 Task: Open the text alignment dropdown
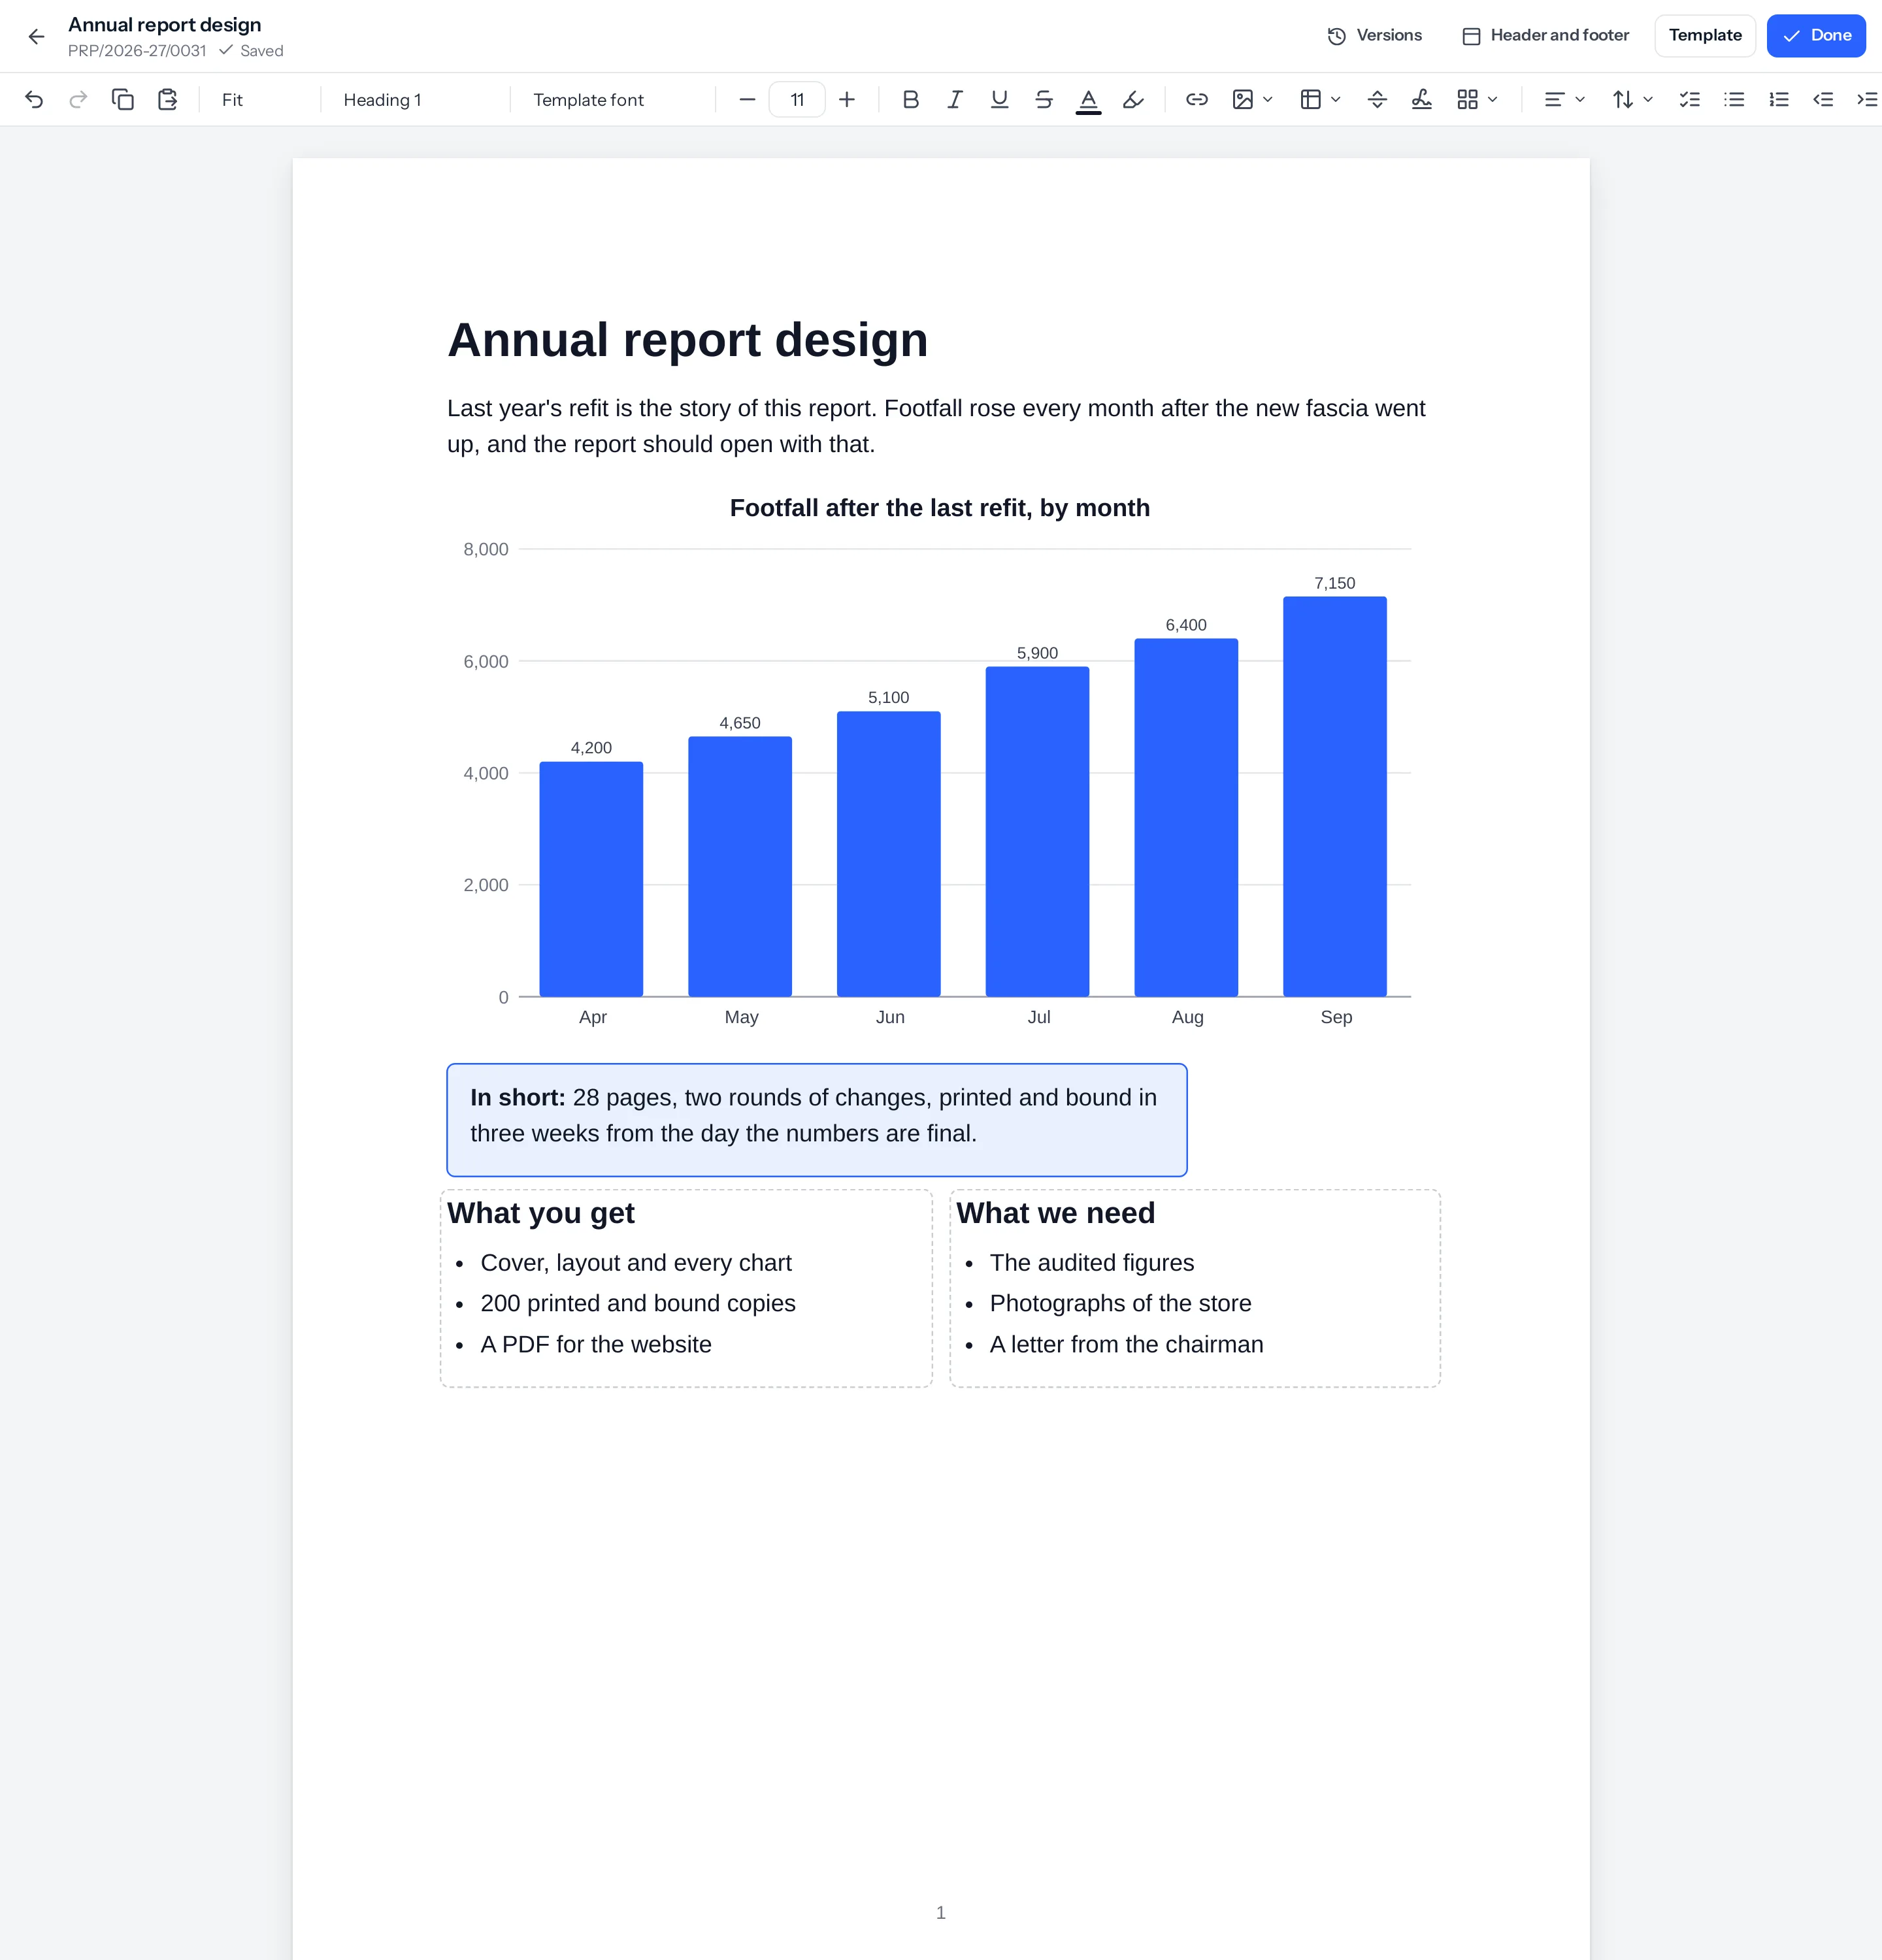click(x=1564, y=99)
